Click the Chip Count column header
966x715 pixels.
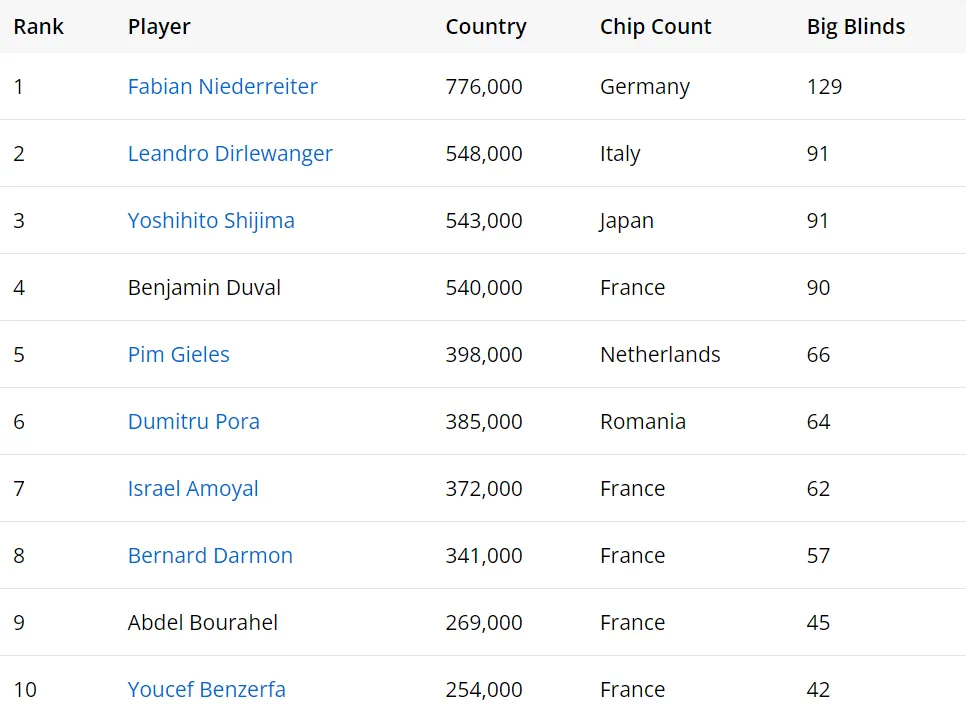(655, 27)
